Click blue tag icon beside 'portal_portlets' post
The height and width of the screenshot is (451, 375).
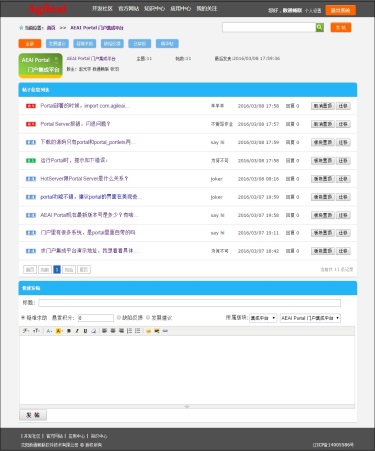pyautogui.click(x=31, y=142)
